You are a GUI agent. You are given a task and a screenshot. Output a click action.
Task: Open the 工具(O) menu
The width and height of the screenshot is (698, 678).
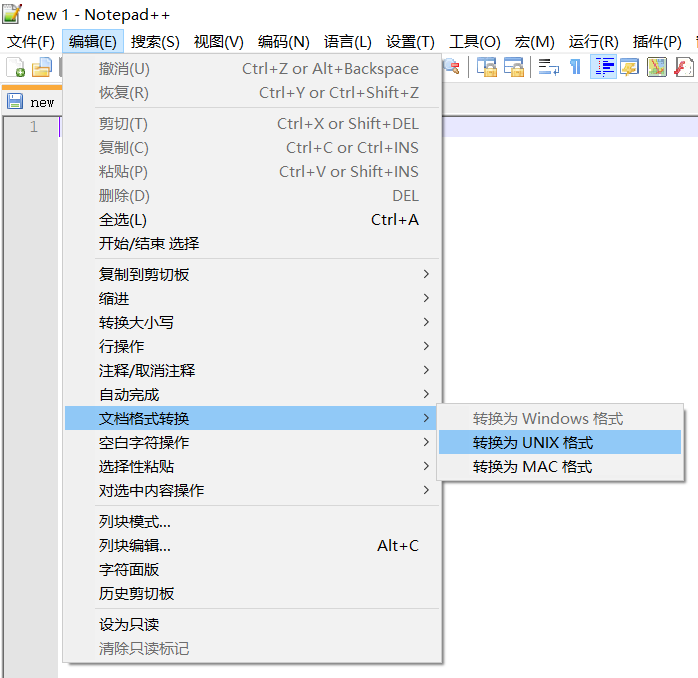click(475, 42)
